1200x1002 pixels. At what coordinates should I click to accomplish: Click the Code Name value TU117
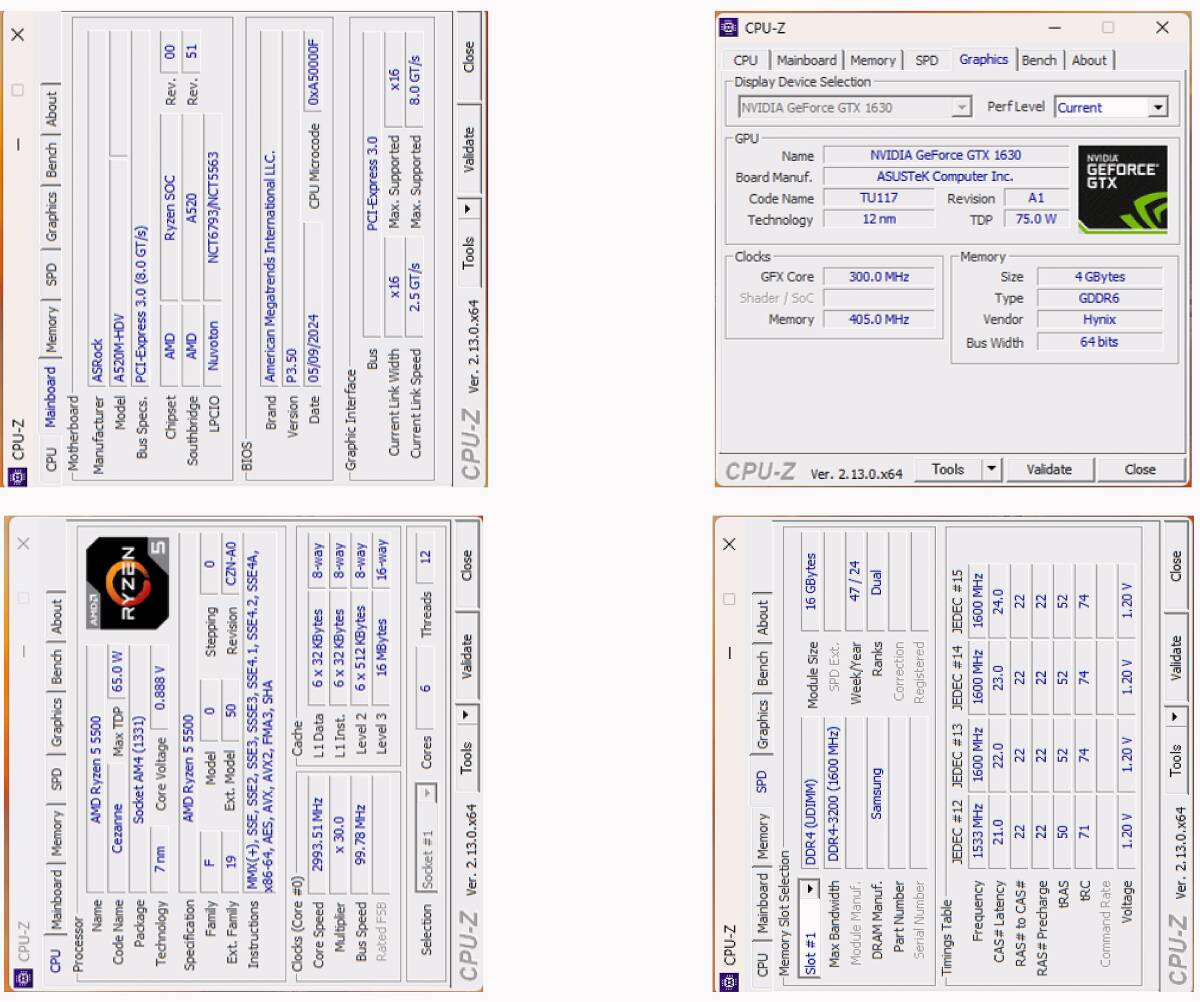879,198
